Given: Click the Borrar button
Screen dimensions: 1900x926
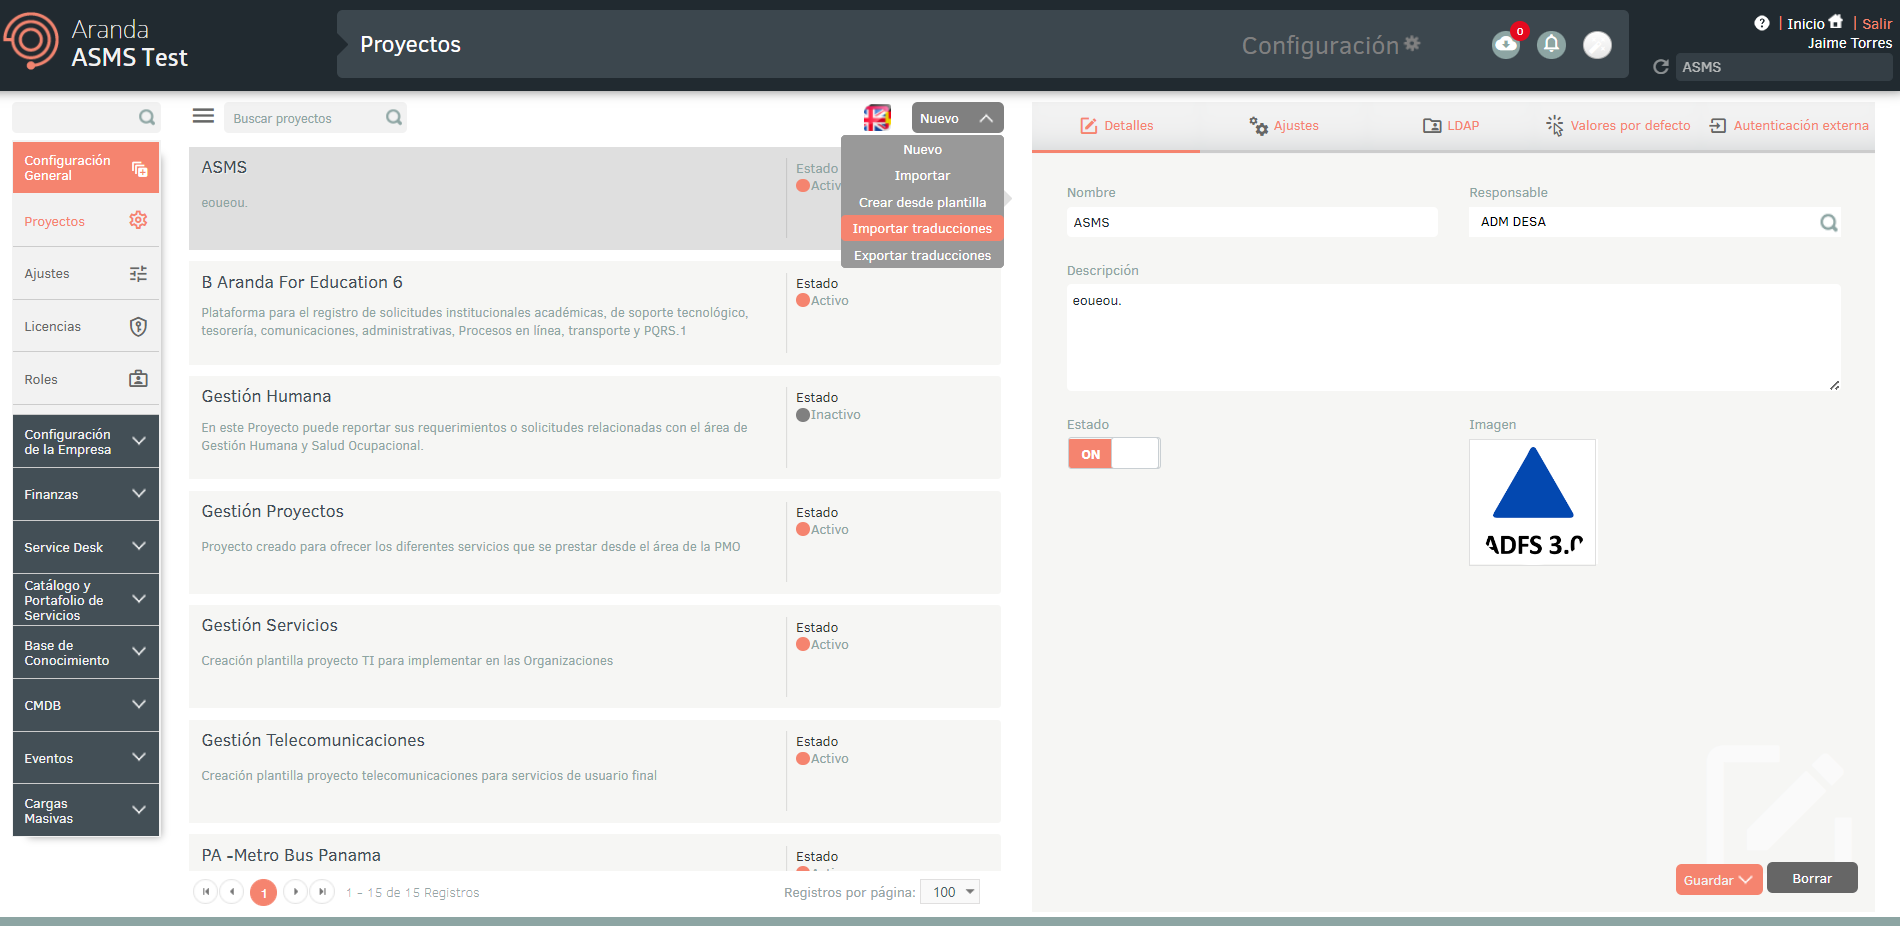Looking at the screenshot, I should (x=1812, y=878).
